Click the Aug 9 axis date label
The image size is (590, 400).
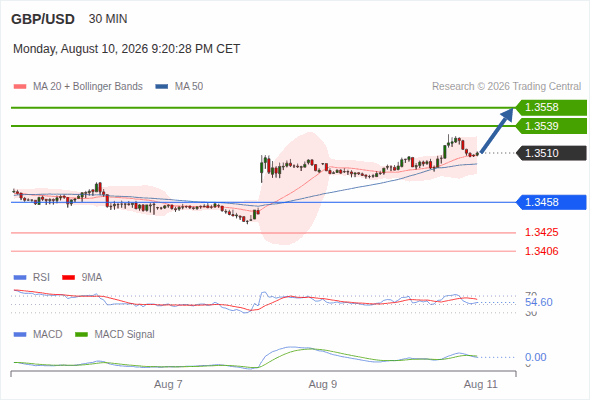pos(323,384)
